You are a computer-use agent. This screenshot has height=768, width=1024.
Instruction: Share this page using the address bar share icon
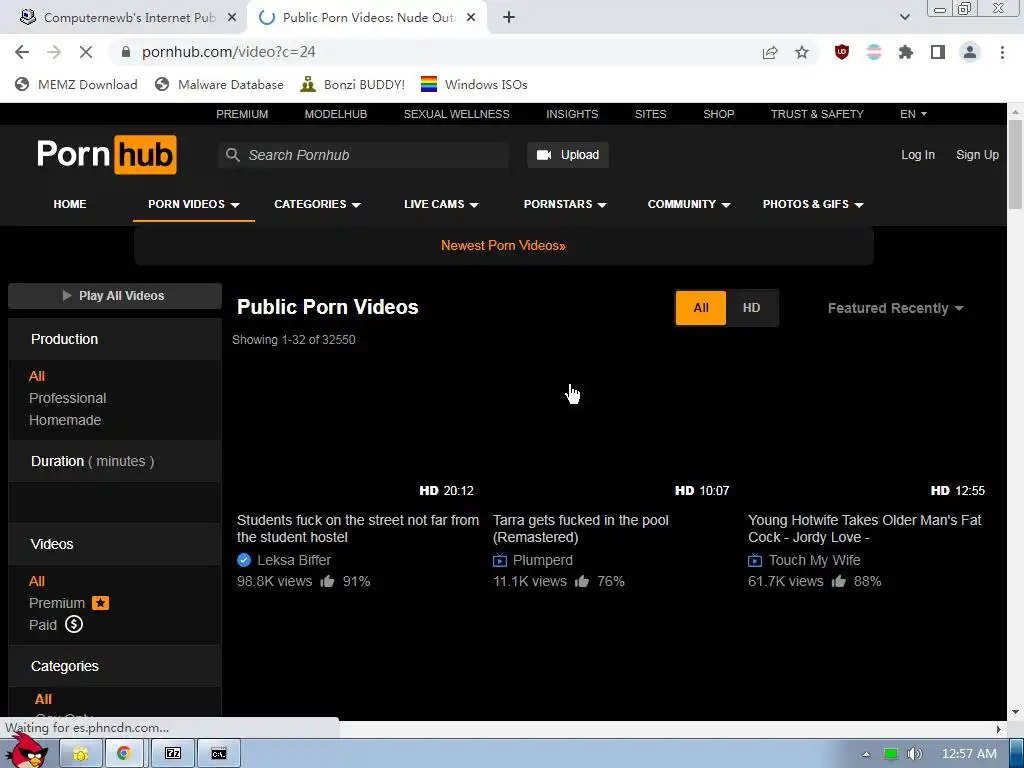pos(770,52)
